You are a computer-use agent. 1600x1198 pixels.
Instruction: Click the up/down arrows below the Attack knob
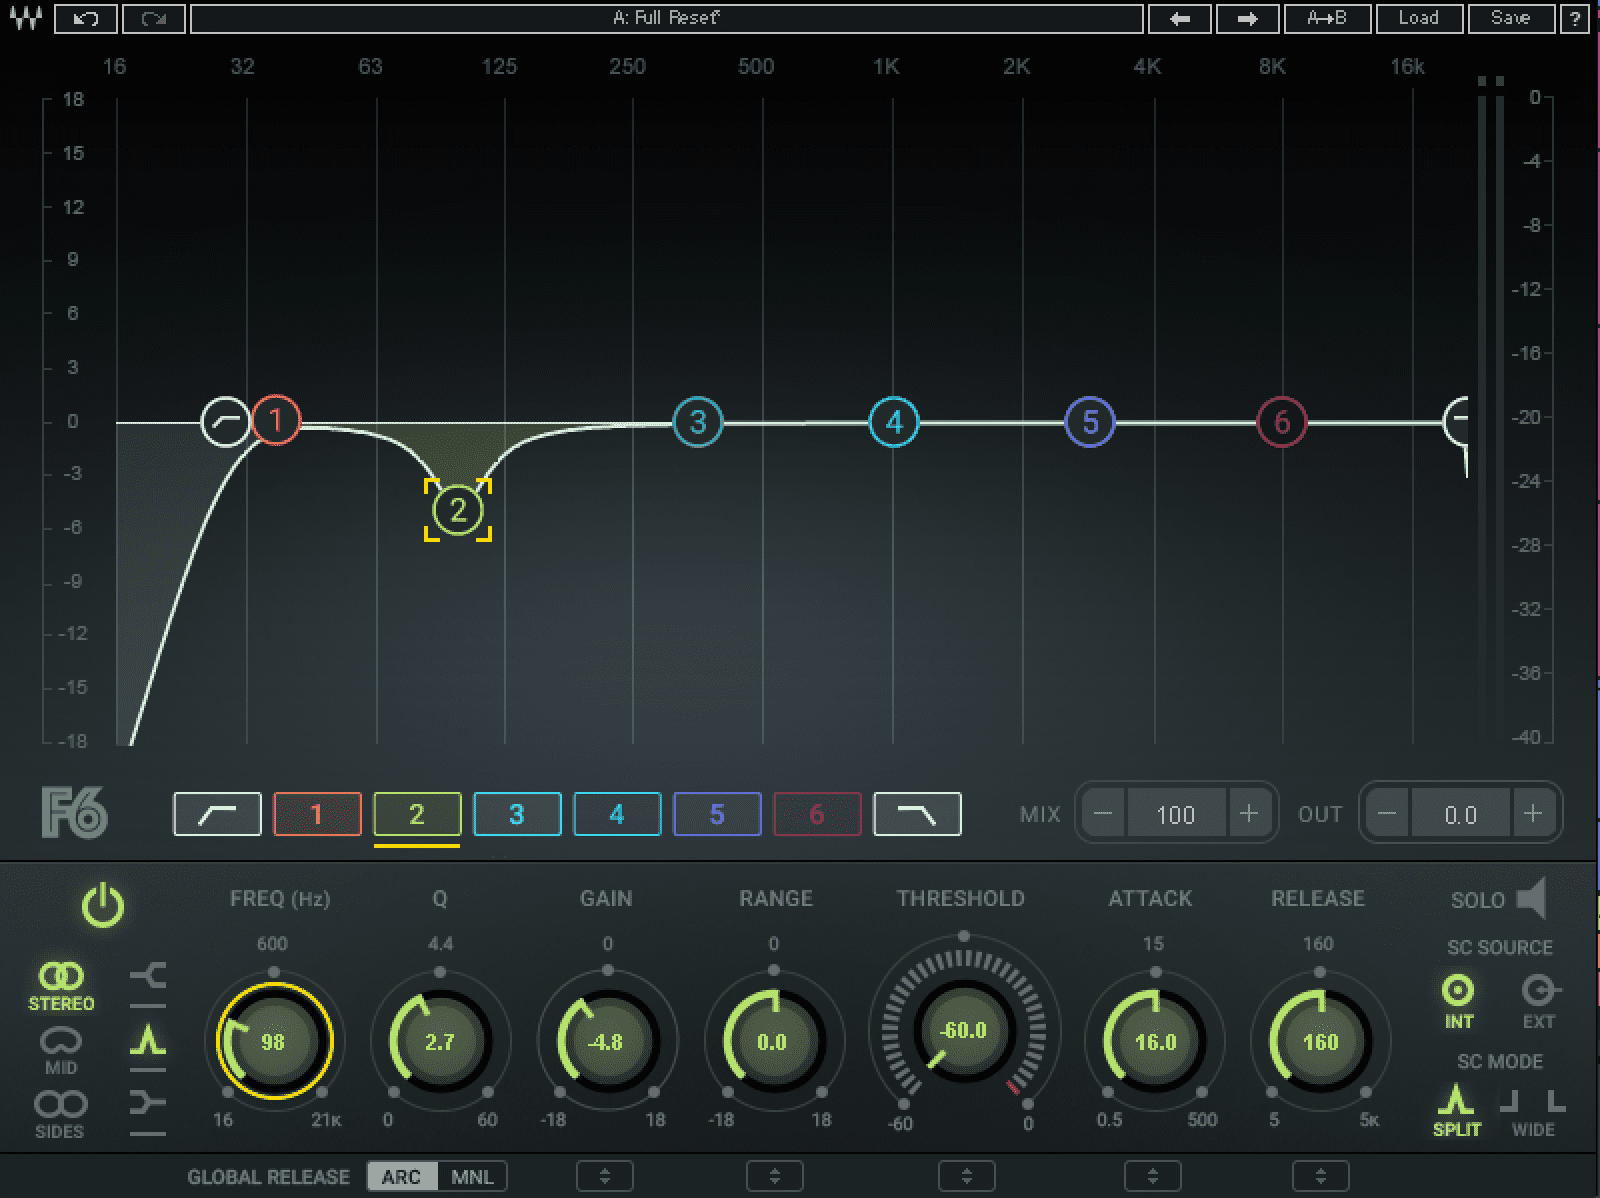pos(1153,1176)
